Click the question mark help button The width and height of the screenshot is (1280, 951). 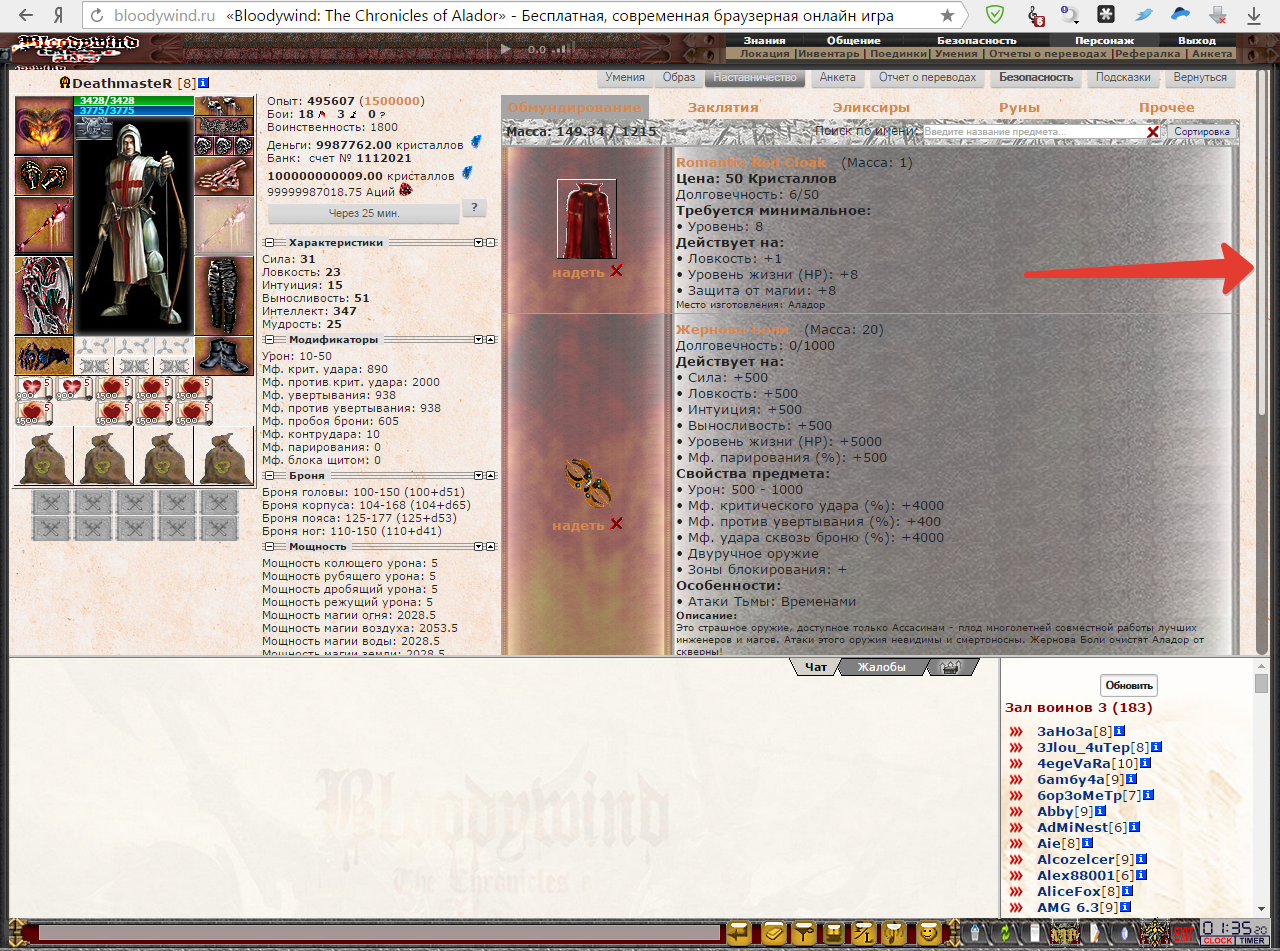(474, 208)
